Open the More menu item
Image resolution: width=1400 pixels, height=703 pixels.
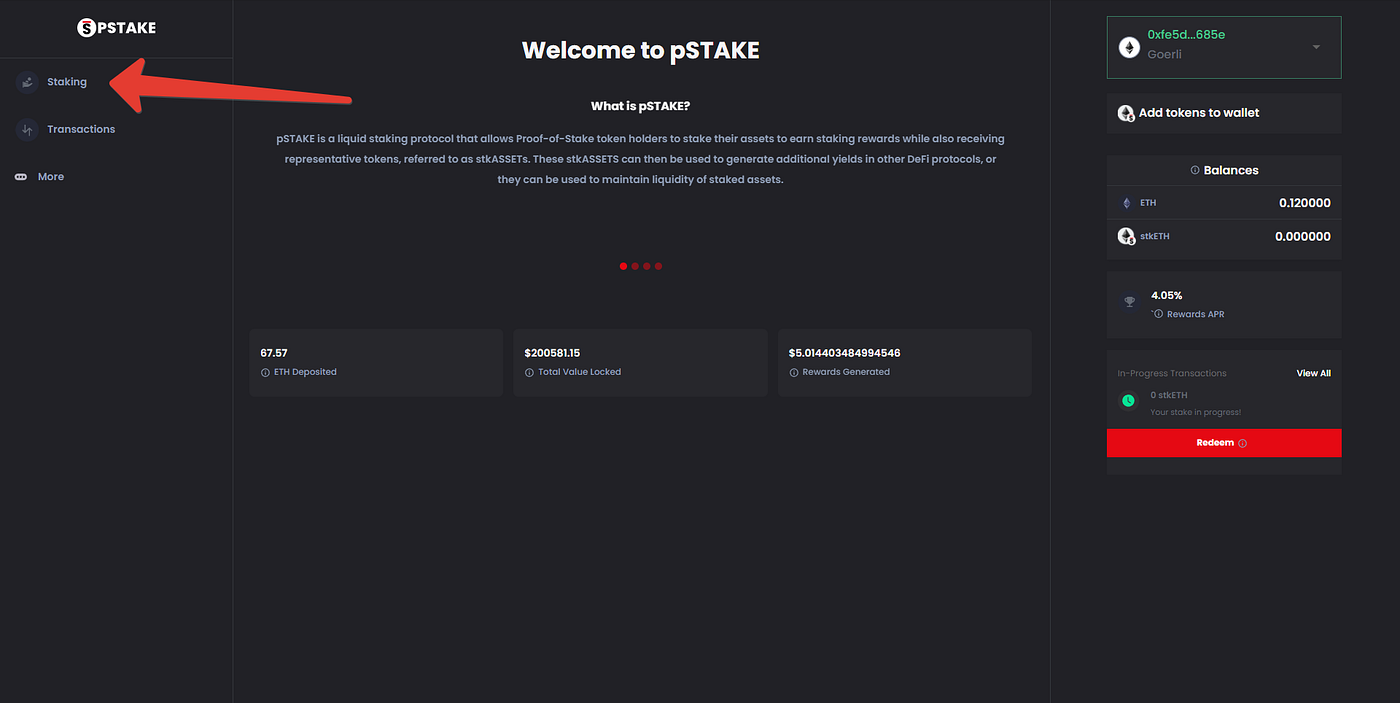[x=51, y=177]
